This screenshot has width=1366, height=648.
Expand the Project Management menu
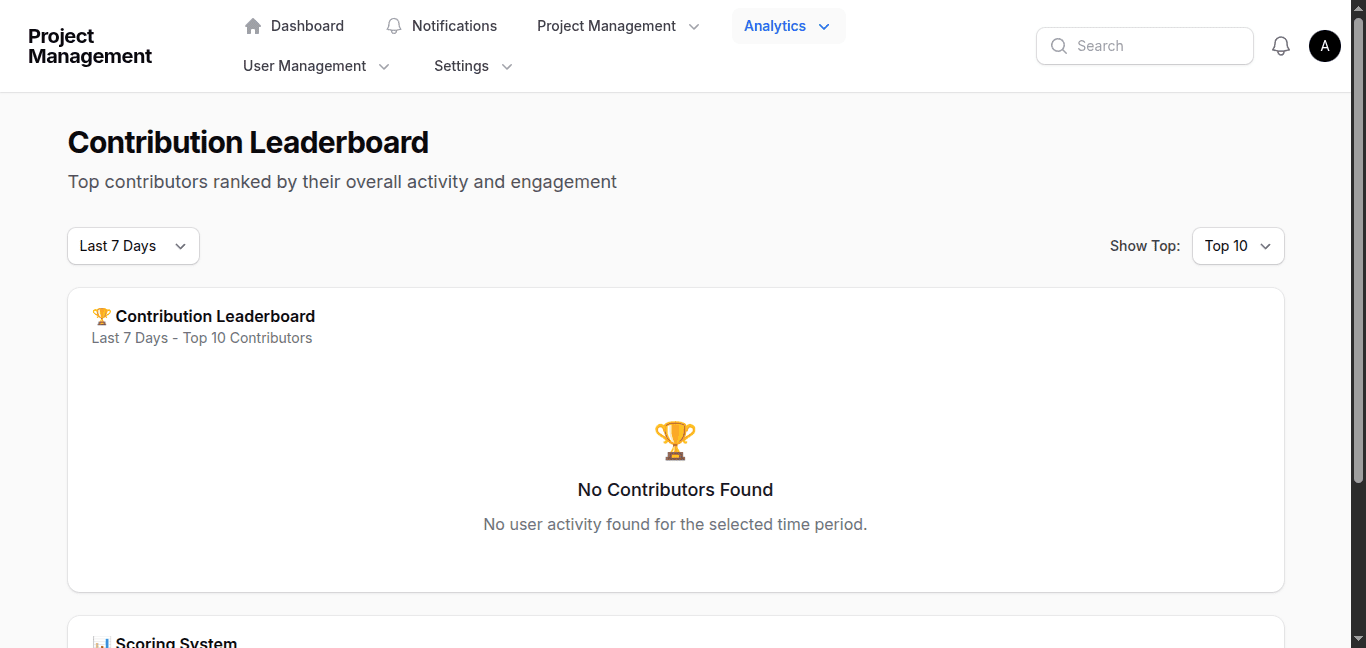click(x=617, y=25)
